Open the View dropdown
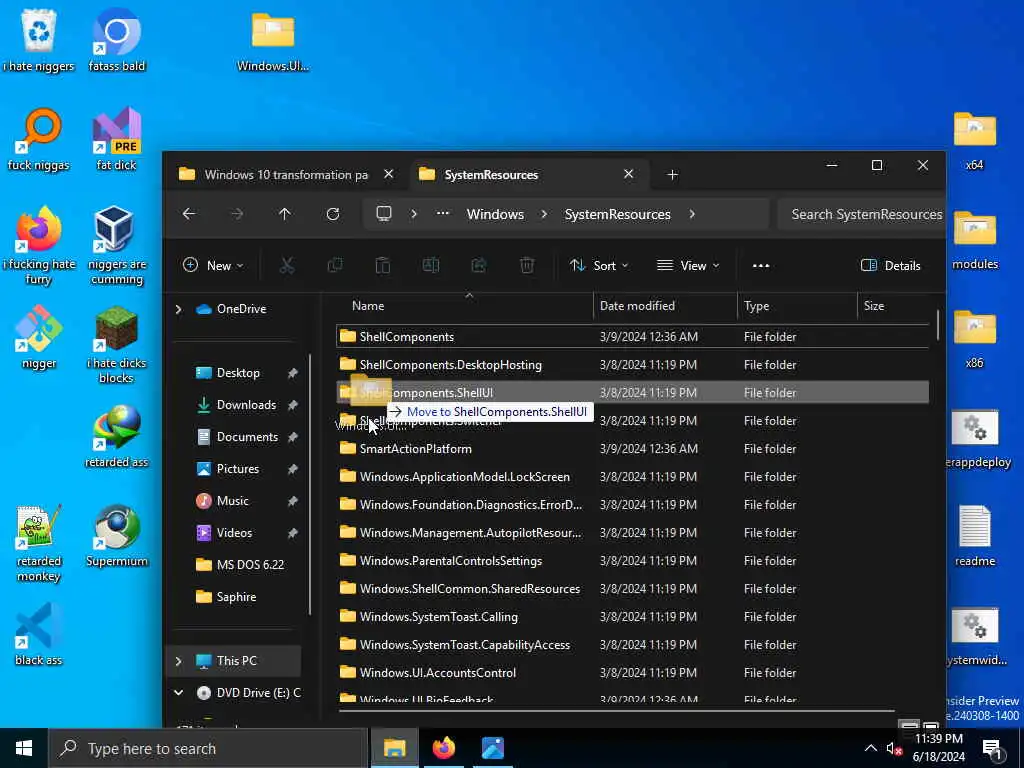 coord(688,265)
